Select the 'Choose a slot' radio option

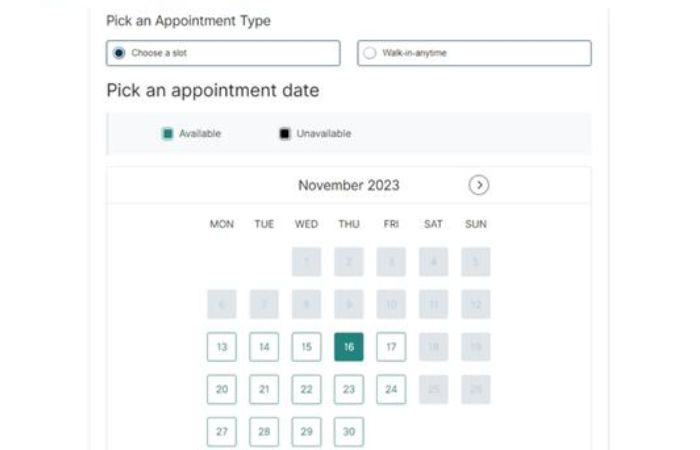120,53
